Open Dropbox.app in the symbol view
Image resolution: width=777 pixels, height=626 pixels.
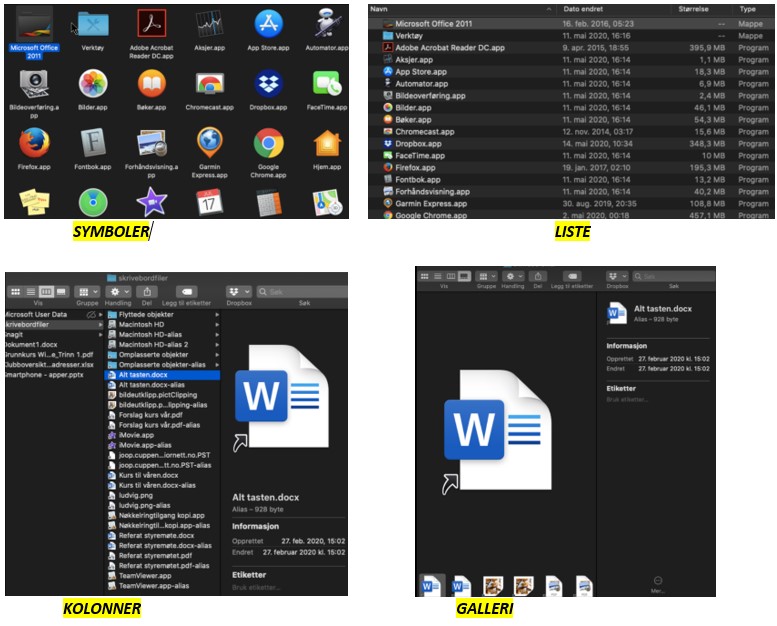pyautogui.click(x=267, y=83)
